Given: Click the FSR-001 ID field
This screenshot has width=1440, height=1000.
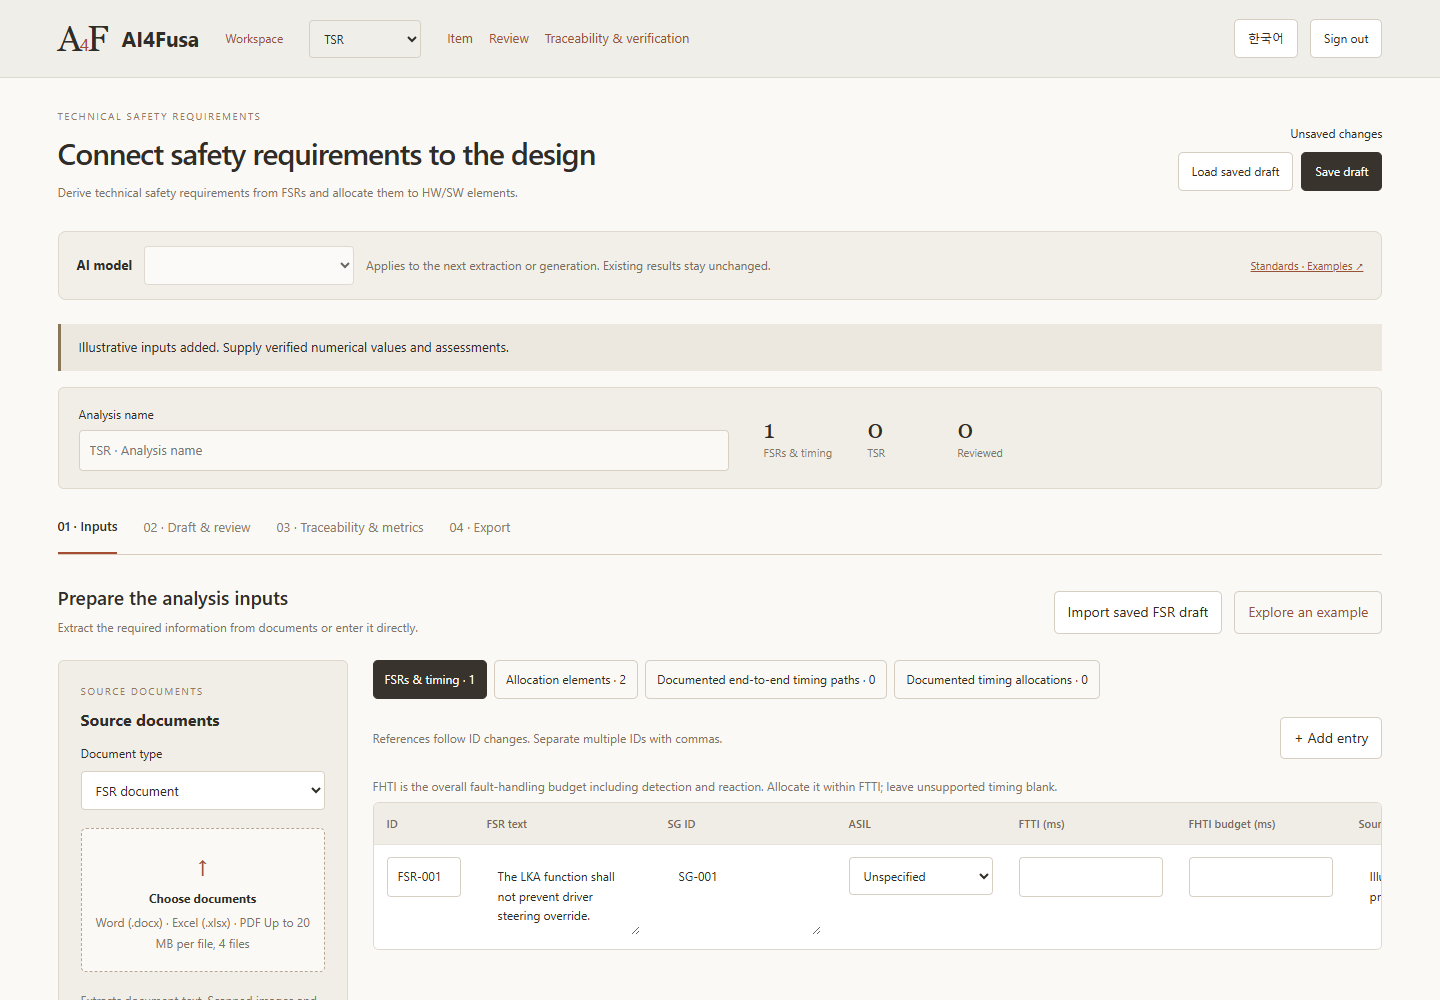Looking at the screenshot, I should [x=424, y=877].
